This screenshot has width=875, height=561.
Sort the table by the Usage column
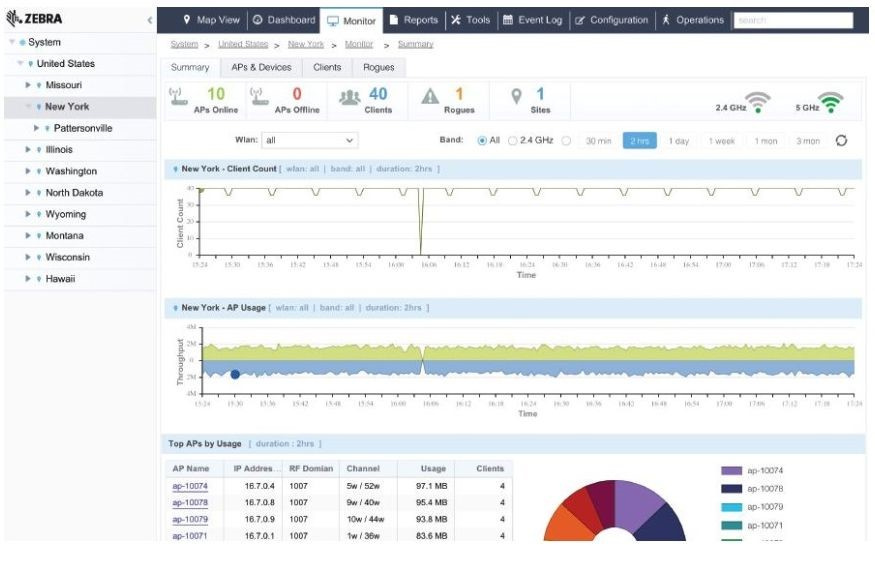[x=433, y=469]
